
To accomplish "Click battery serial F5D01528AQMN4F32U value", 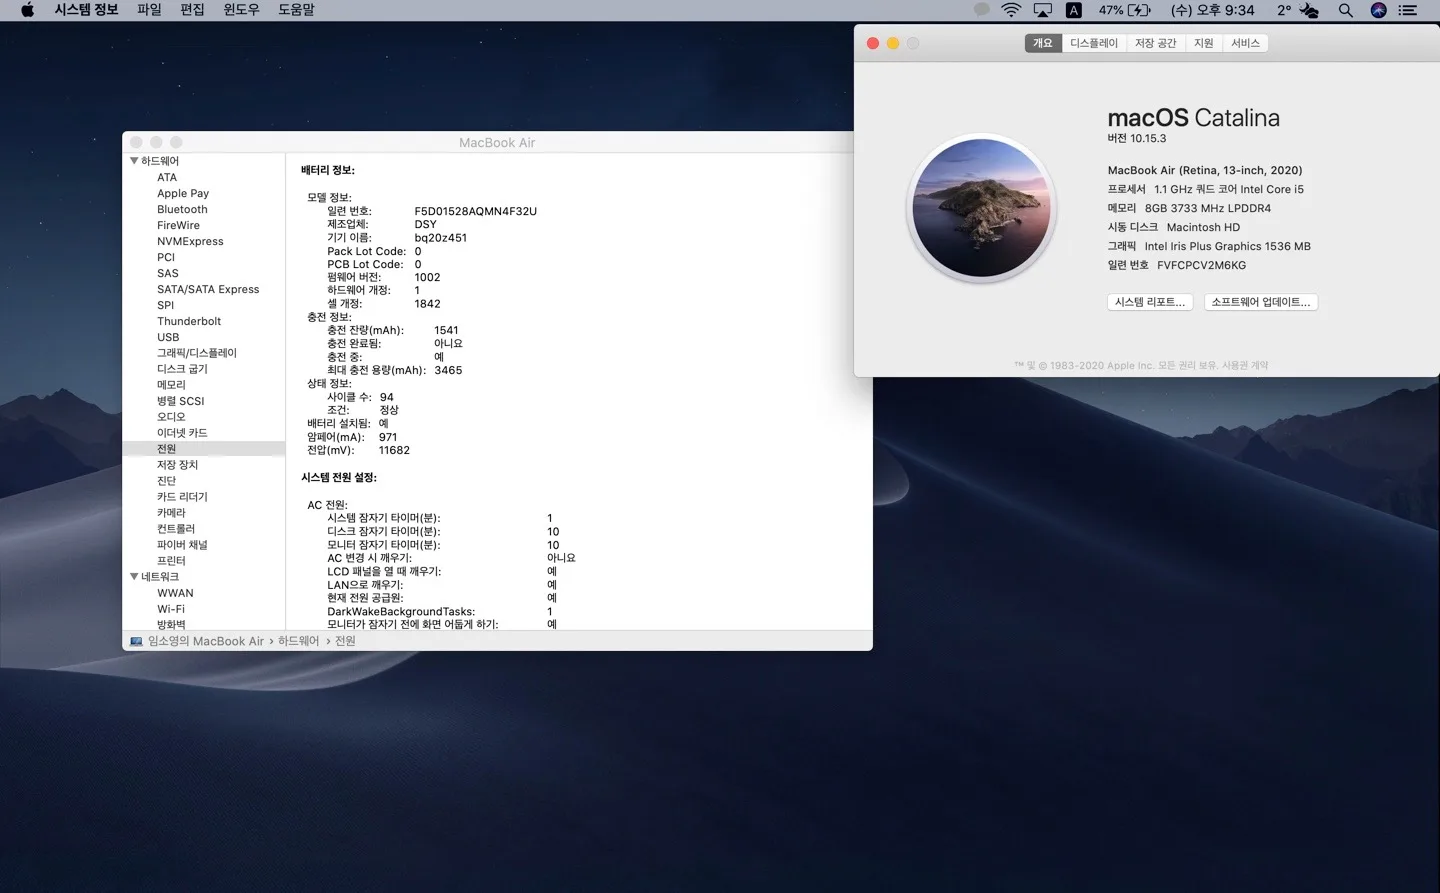I will (475, 211).
